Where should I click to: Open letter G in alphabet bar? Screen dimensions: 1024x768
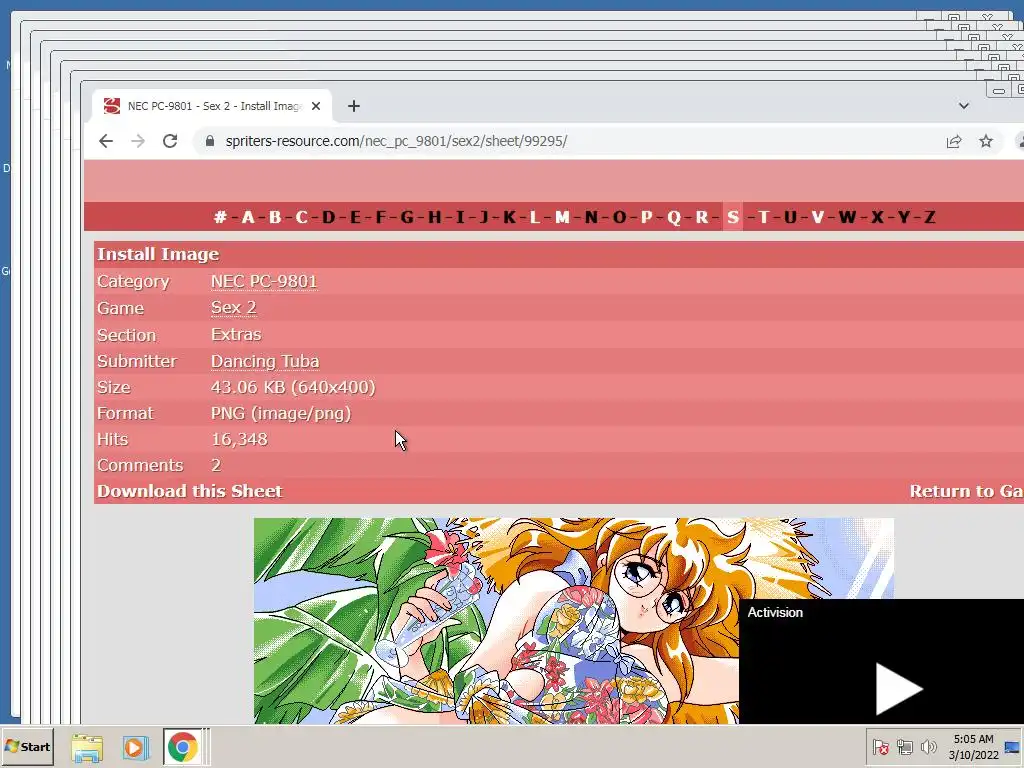[407, 217]
